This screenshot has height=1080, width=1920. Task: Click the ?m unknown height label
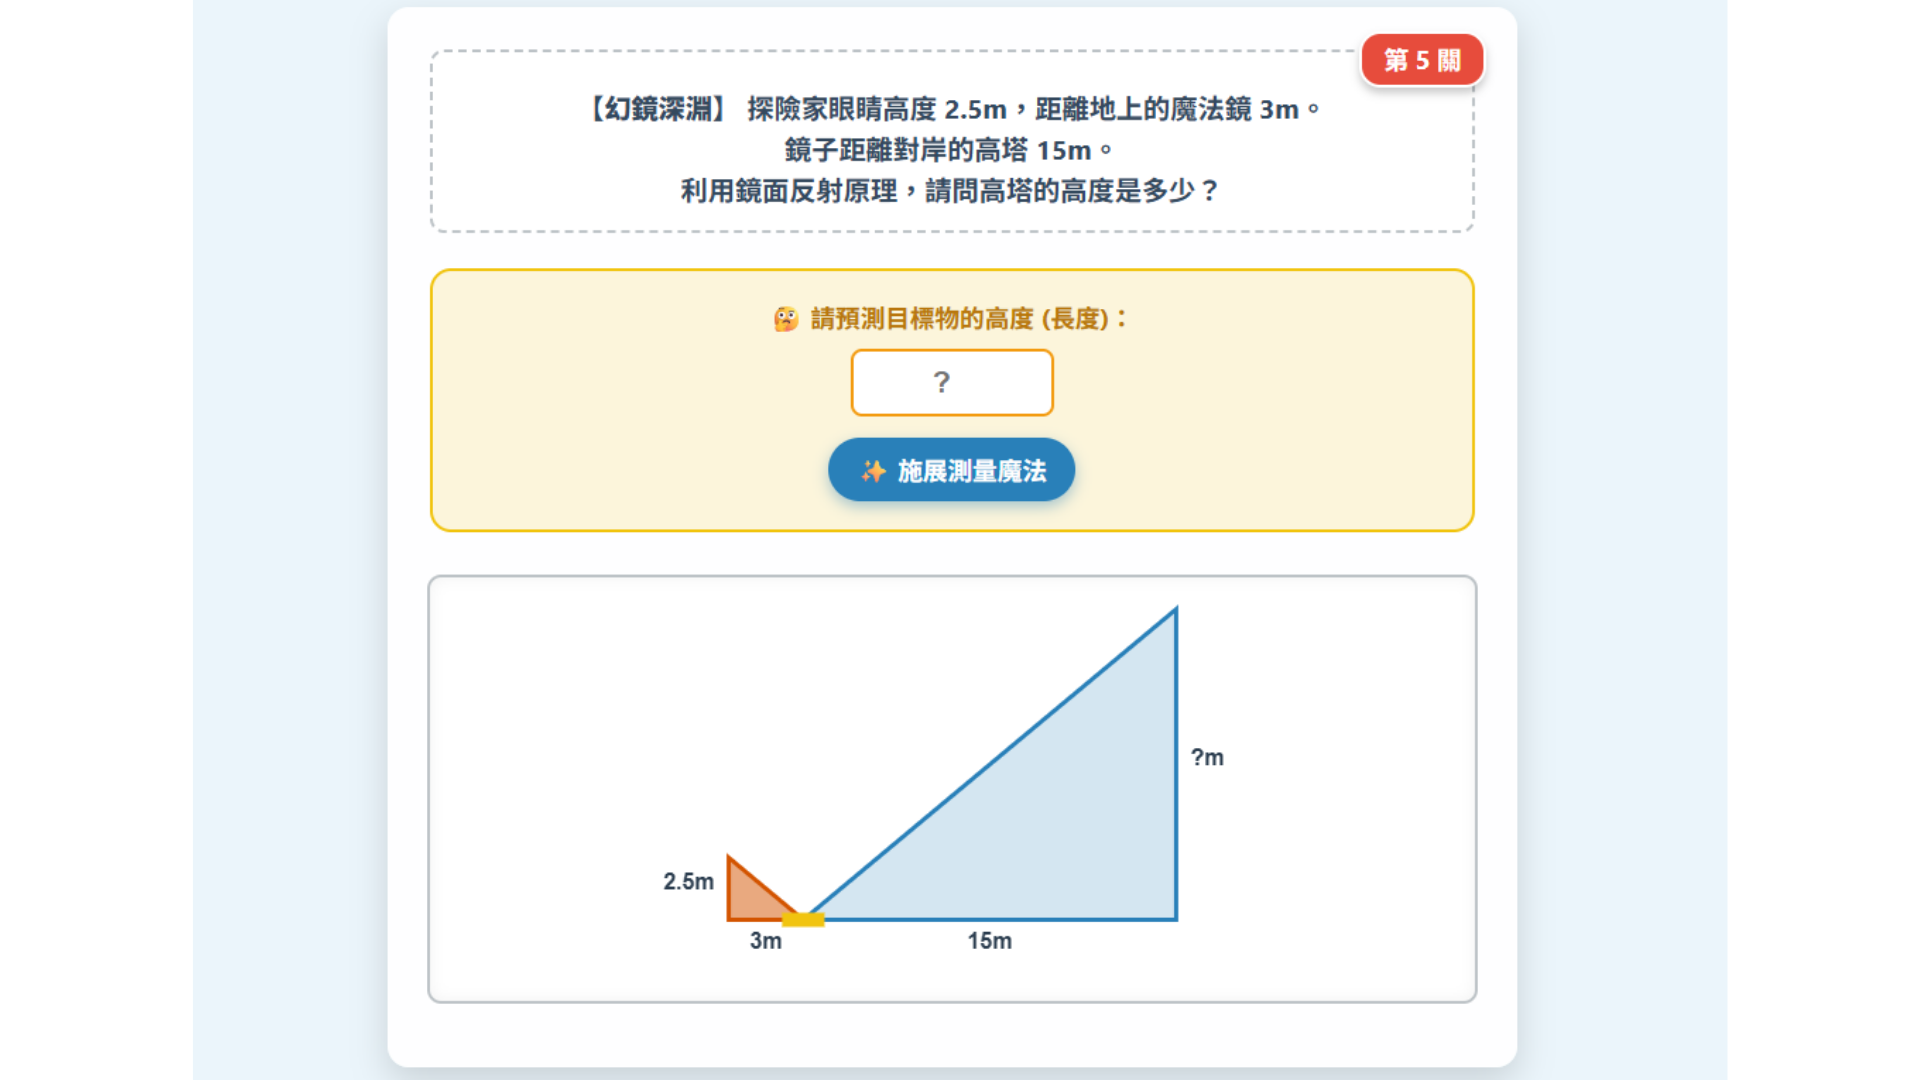click(x=1207, y=757)
